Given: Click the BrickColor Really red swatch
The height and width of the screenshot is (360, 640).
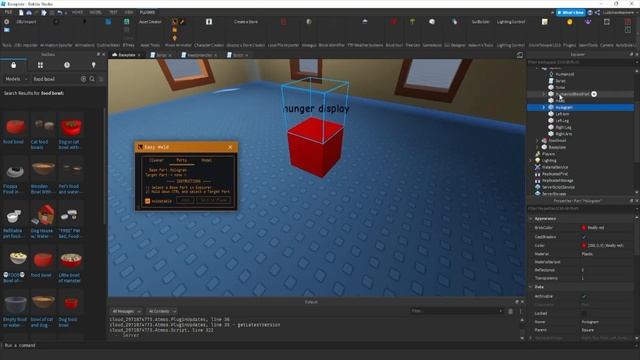Looking at the screenshot, I should click(x=584, y=228).
